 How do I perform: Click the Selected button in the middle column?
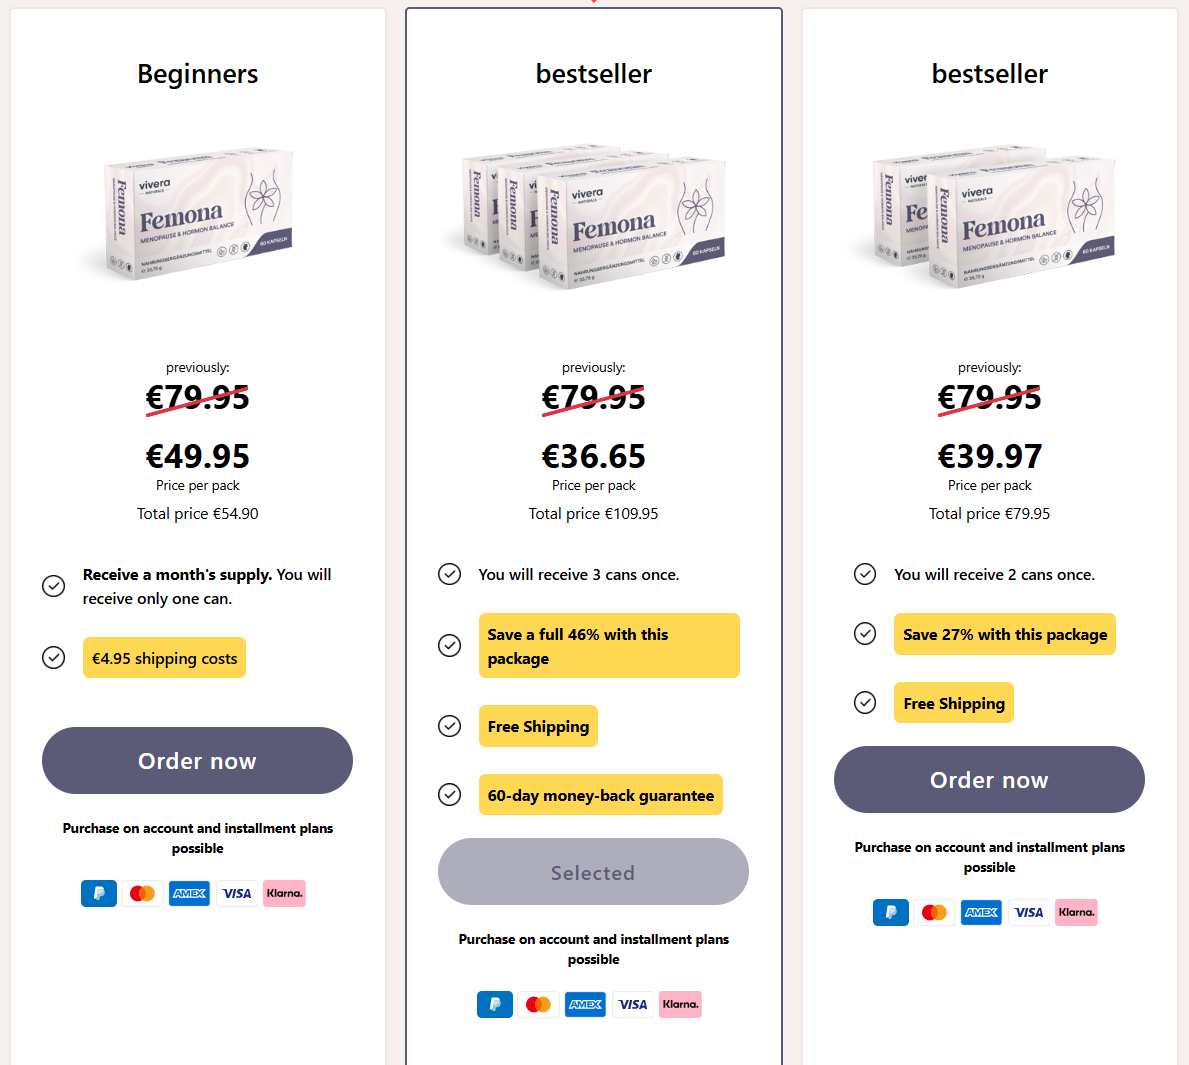pos(592,871)
